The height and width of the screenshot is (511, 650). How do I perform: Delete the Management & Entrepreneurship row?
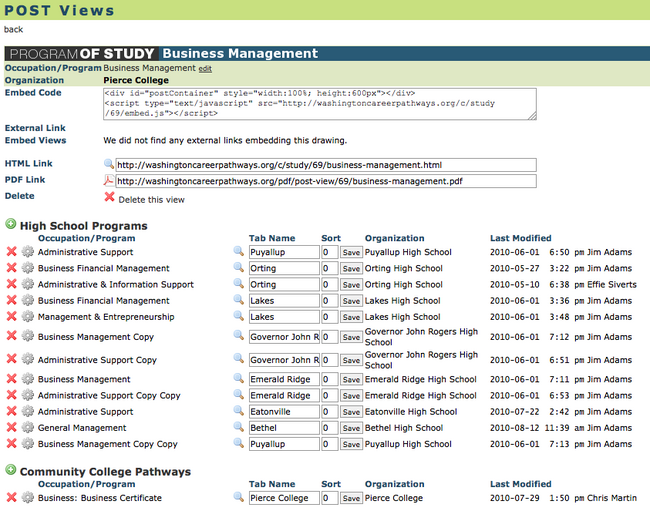[x=12, y=316]
